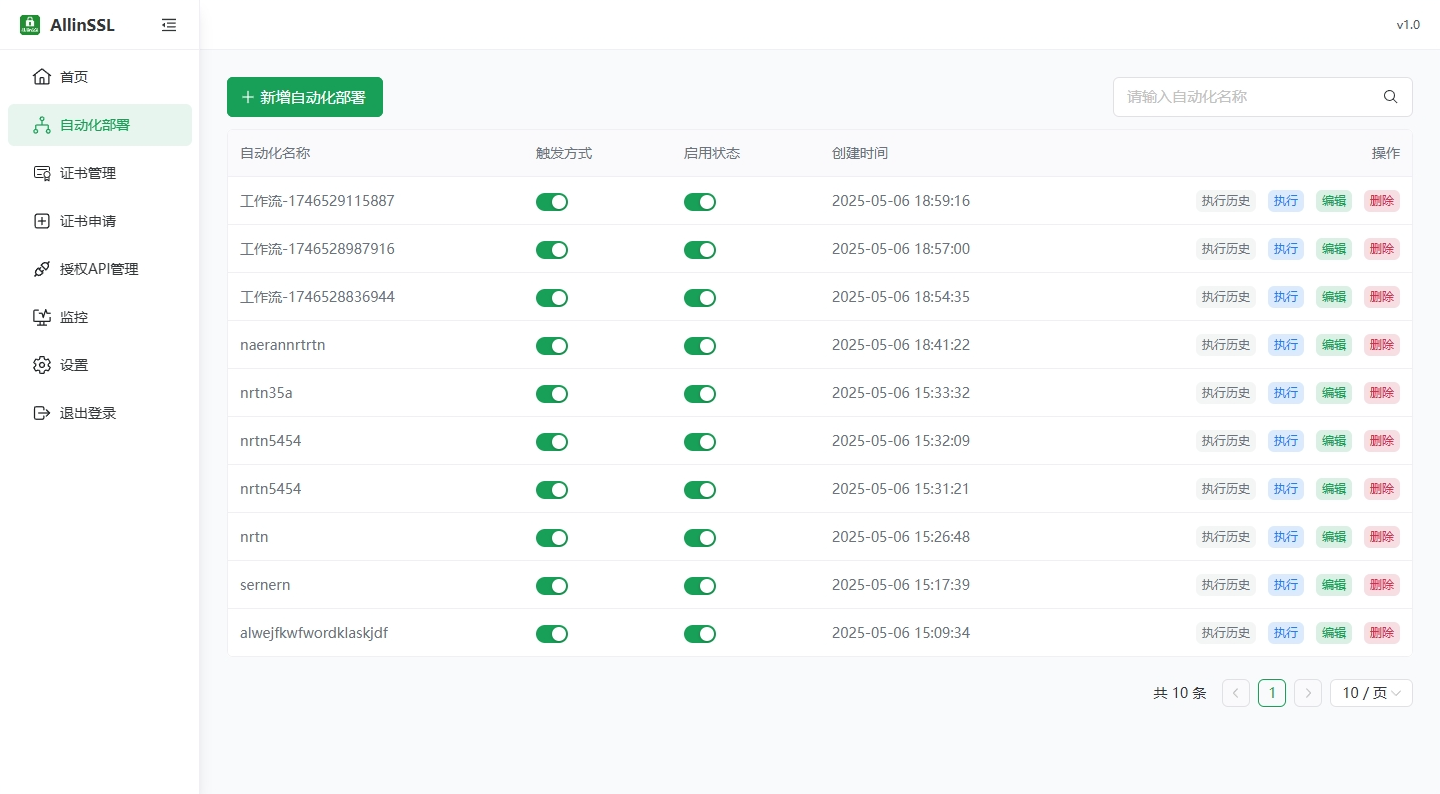
Task: Click the next page arrow
Action: pos(1307,693)
